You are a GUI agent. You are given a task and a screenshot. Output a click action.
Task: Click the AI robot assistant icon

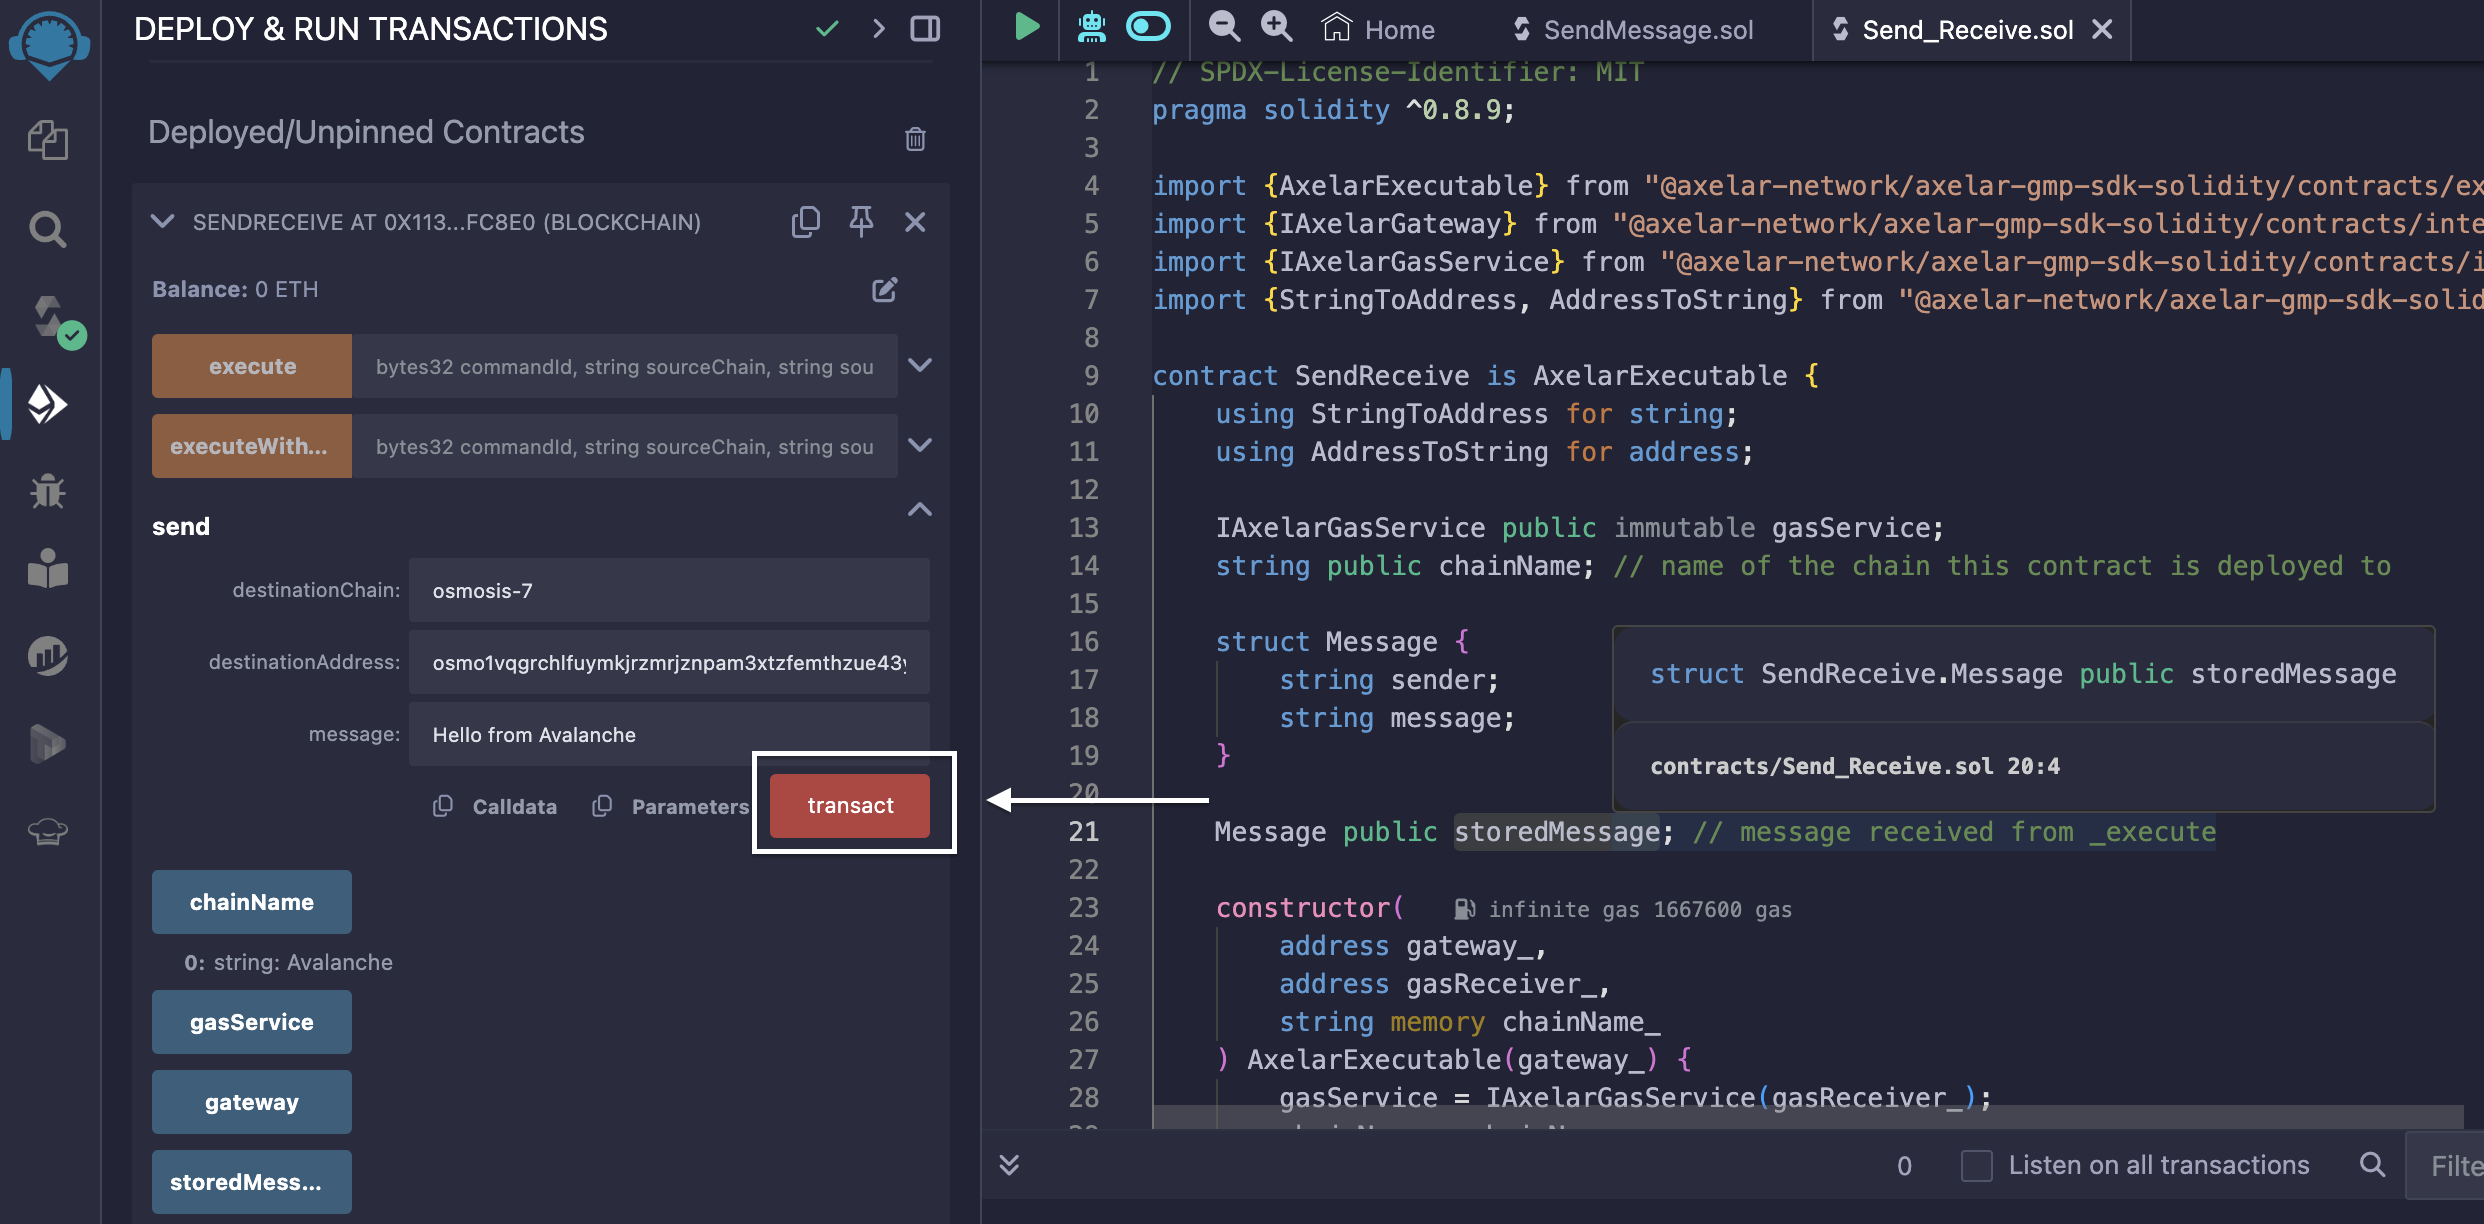click(1091, 27)
